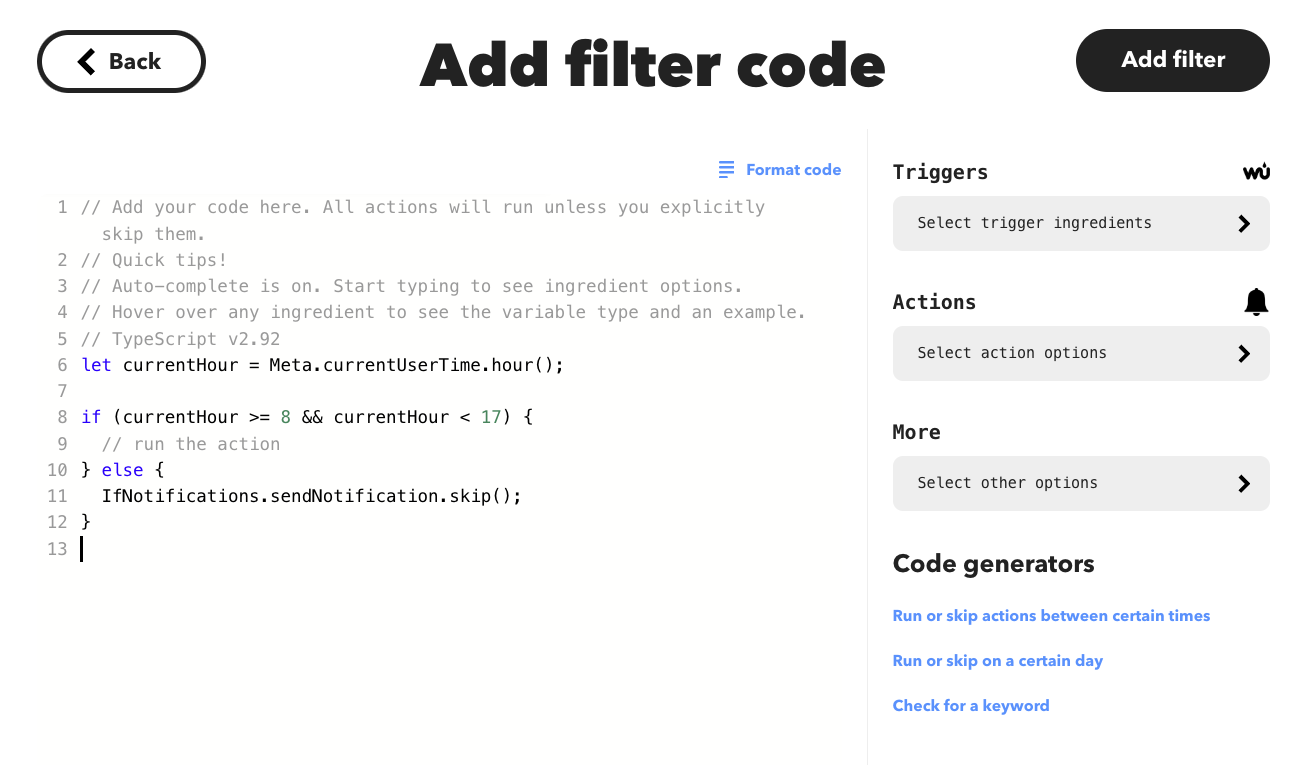
Task: Click the back arrow inside the Back button
Action: point(84,61)
